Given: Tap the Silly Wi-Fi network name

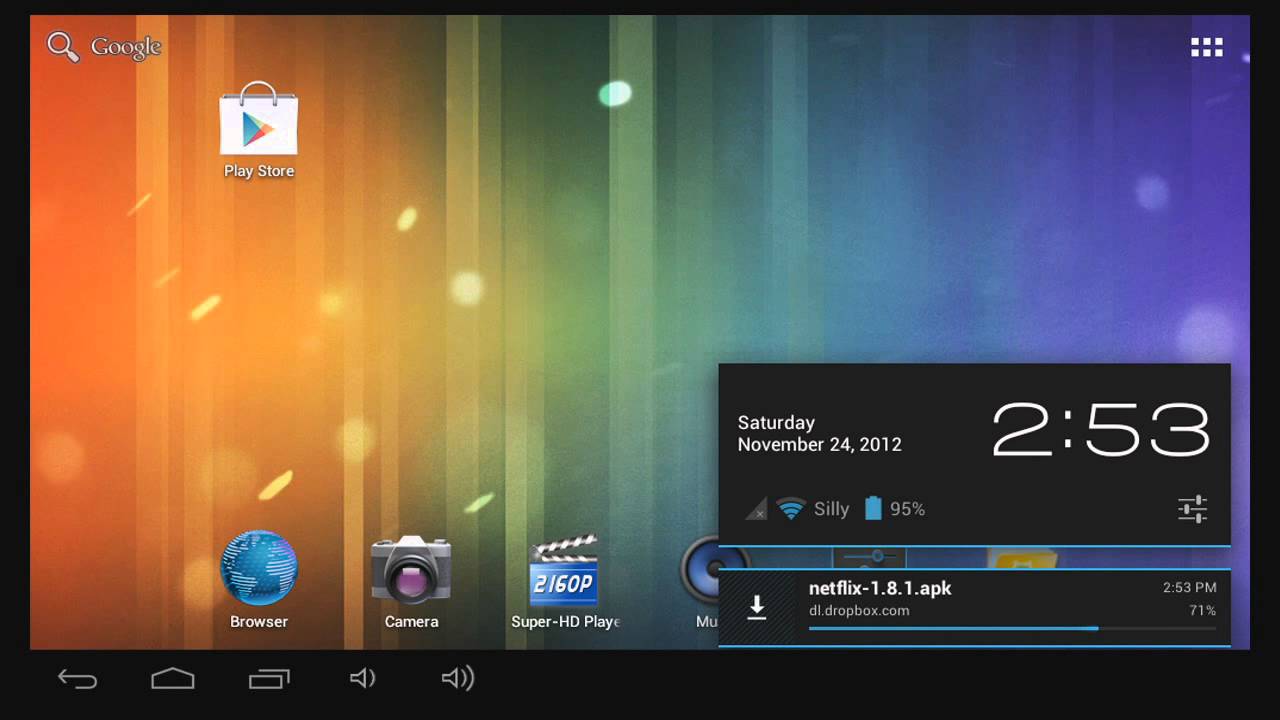Looking at the screenshot, I should click(x=831, y=509).
